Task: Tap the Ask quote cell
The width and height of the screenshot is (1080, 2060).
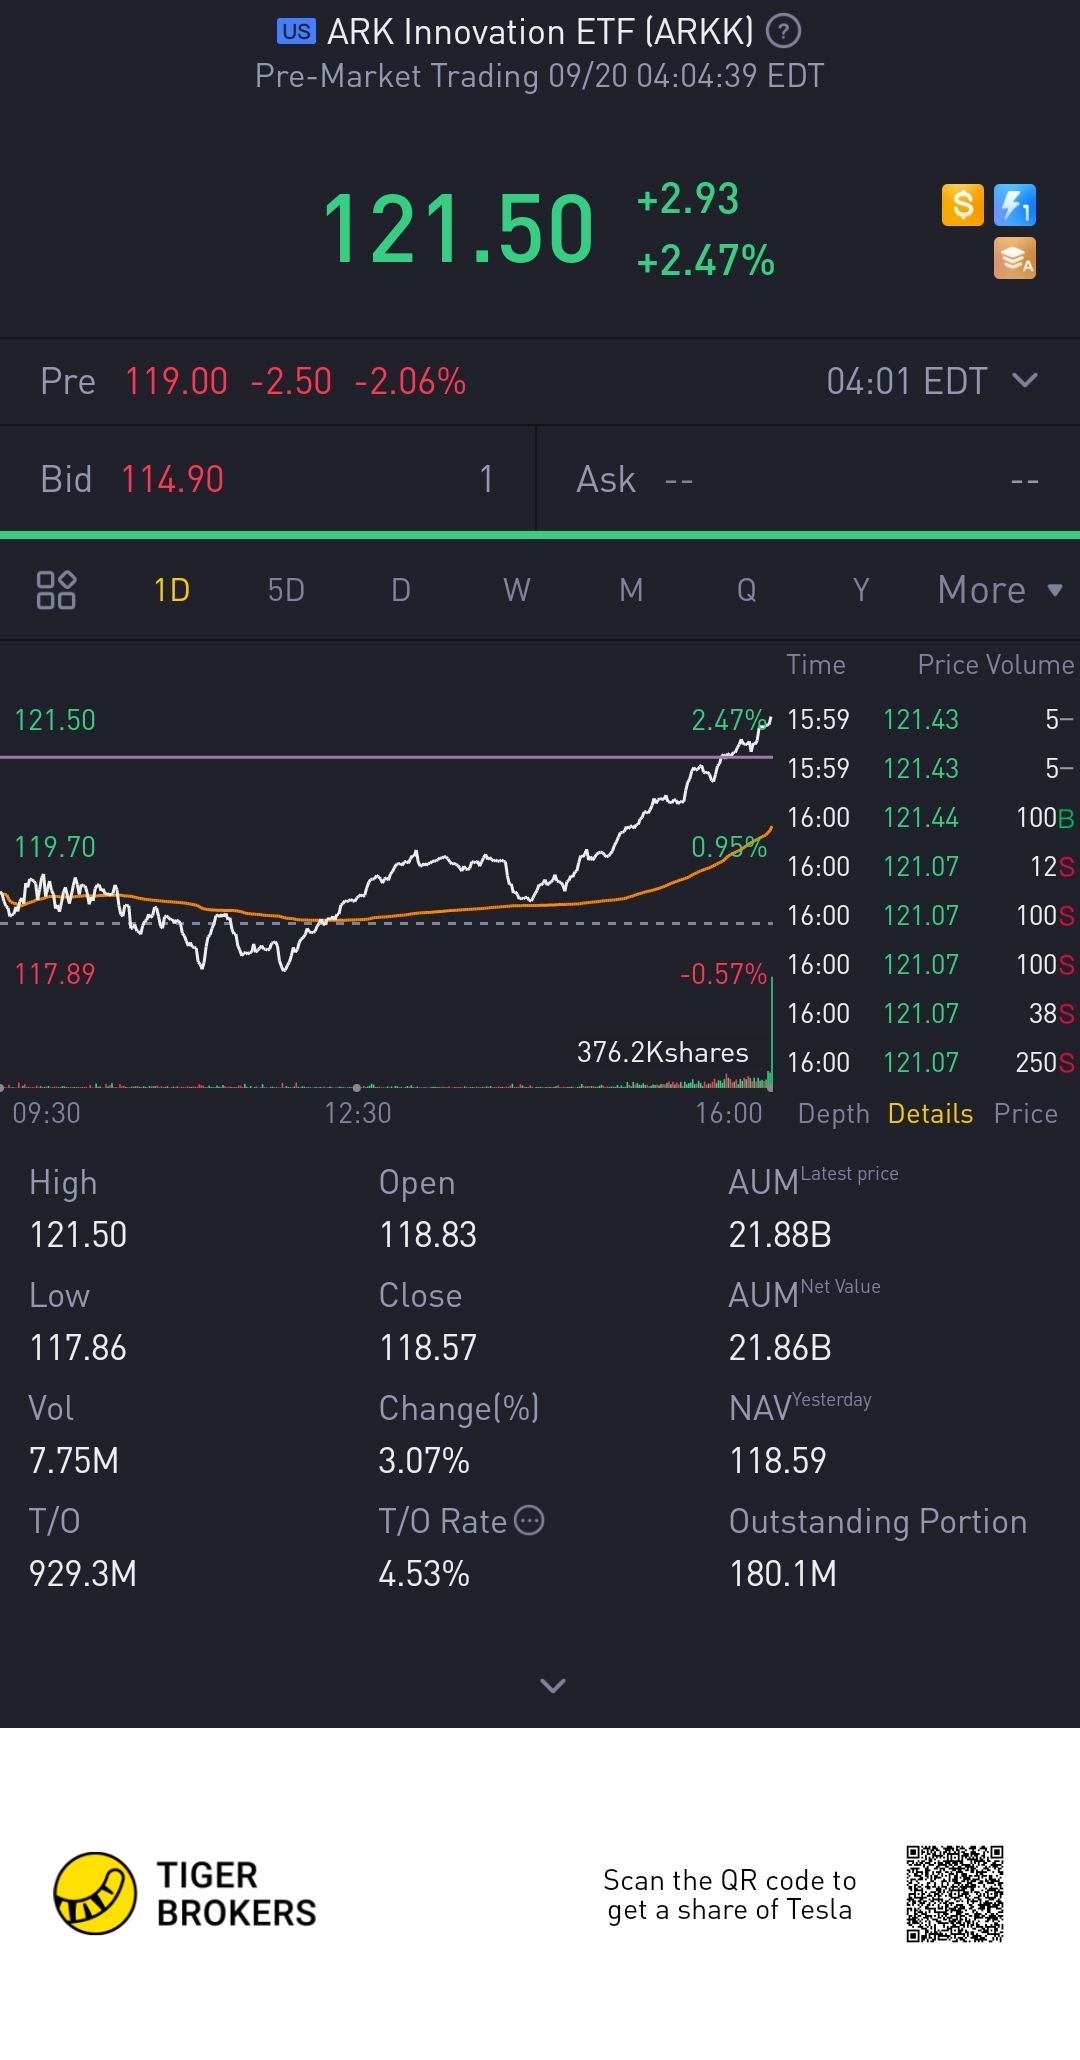Action: click(x=808, y=479)
